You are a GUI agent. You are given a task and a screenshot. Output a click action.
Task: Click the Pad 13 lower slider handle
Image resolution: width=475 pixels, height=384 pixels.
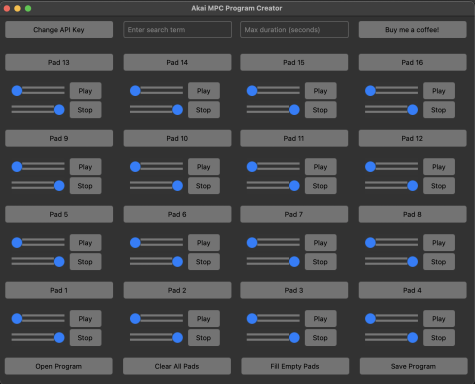click(59, 110)
